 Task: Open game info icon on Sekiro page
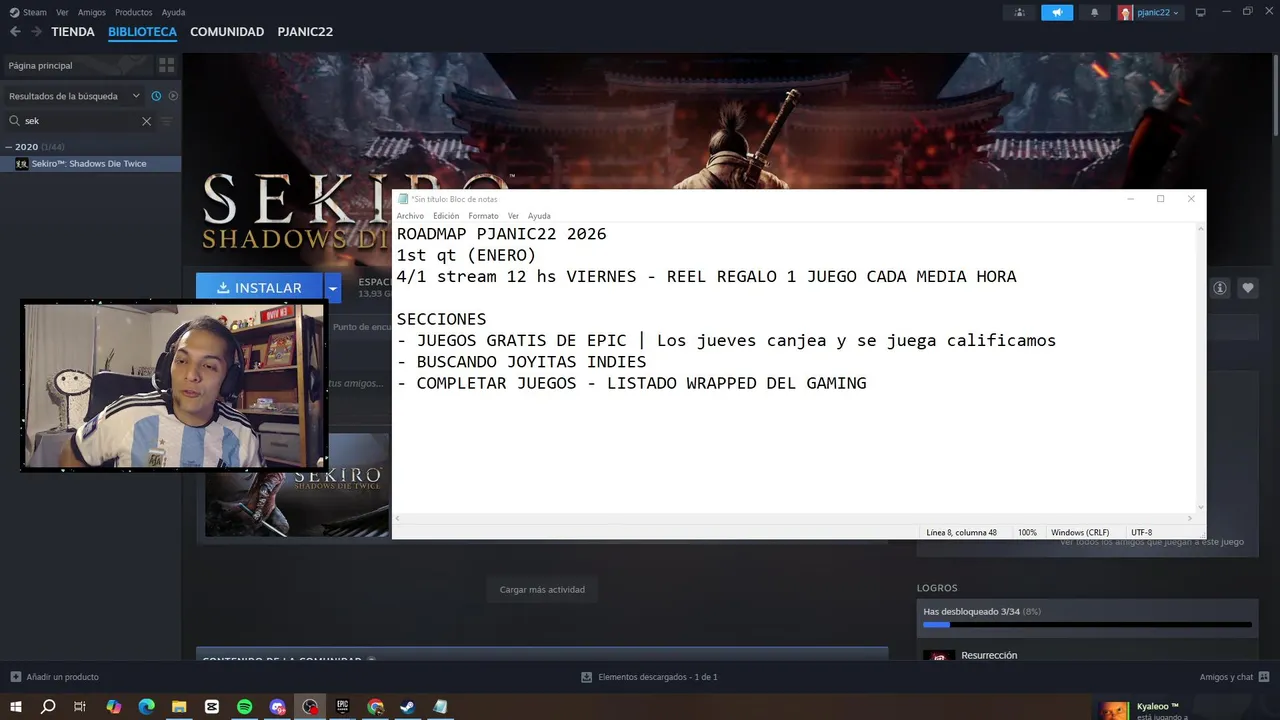[x=1220, y=288]
